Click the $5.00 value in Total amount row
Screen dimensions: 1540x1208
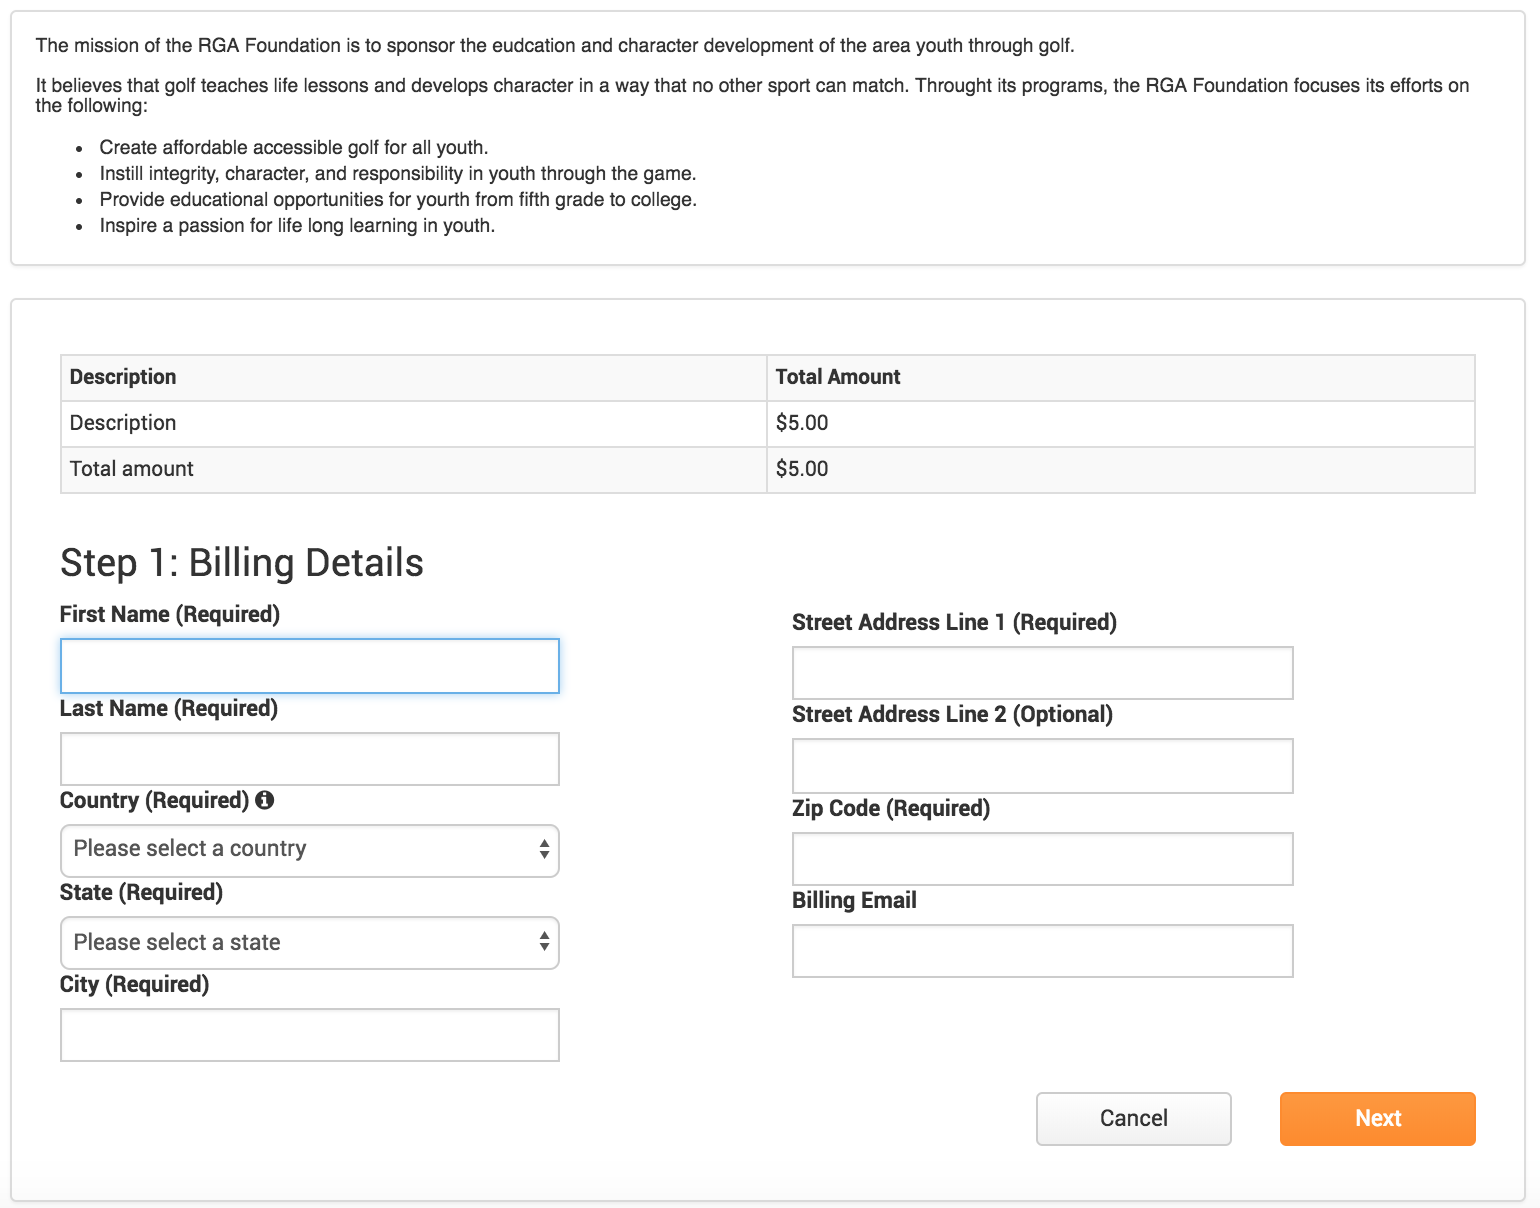point(802,469)
